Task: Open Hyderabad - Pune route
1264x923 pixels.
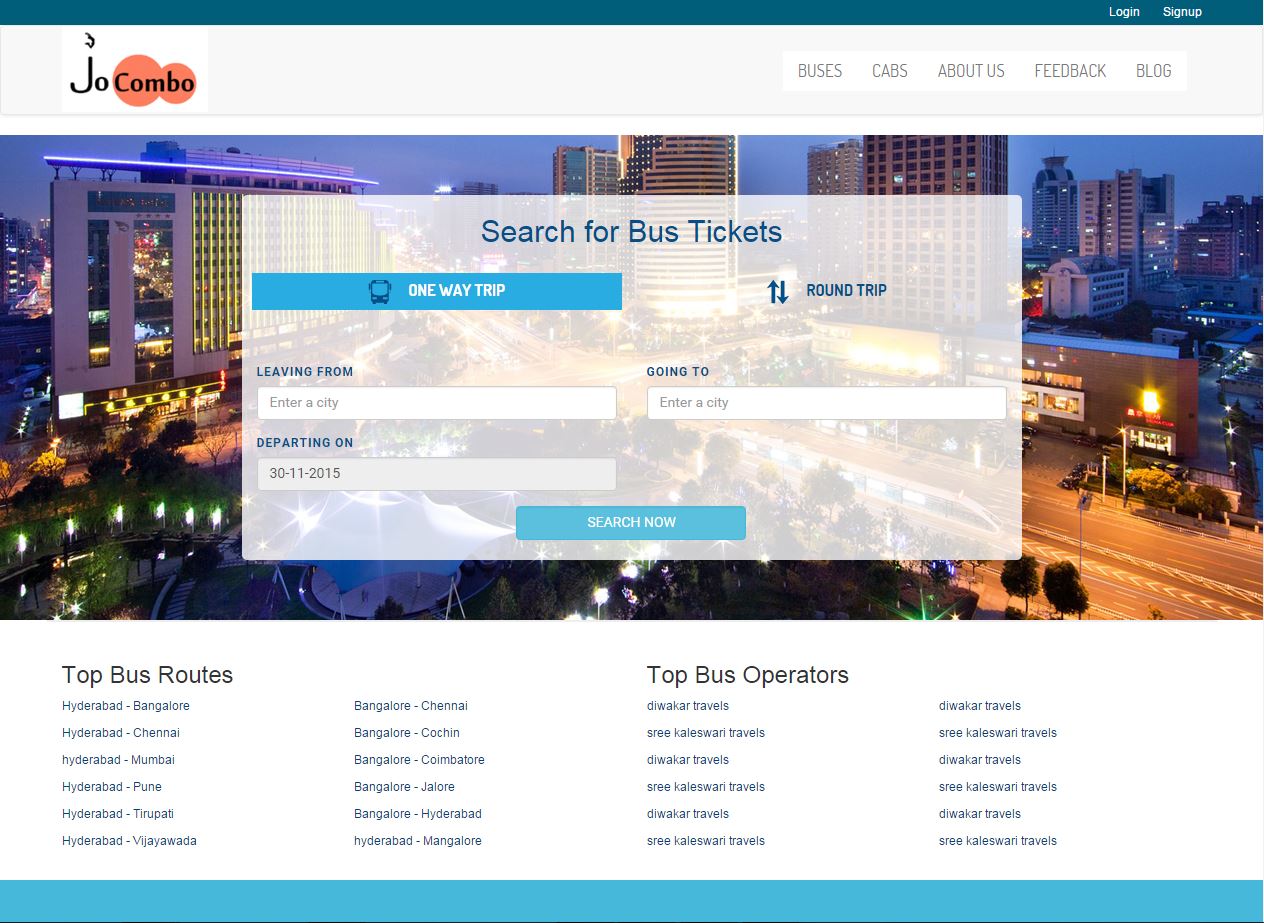Action: 112,787
